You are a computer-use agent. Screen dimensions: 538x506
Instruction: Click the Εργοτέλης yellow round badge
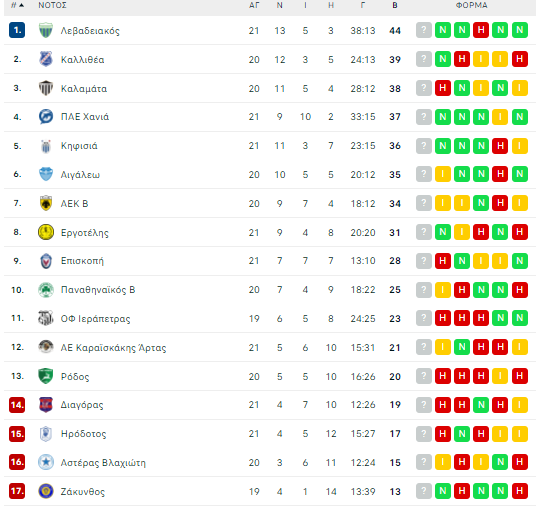coord(46,232)
